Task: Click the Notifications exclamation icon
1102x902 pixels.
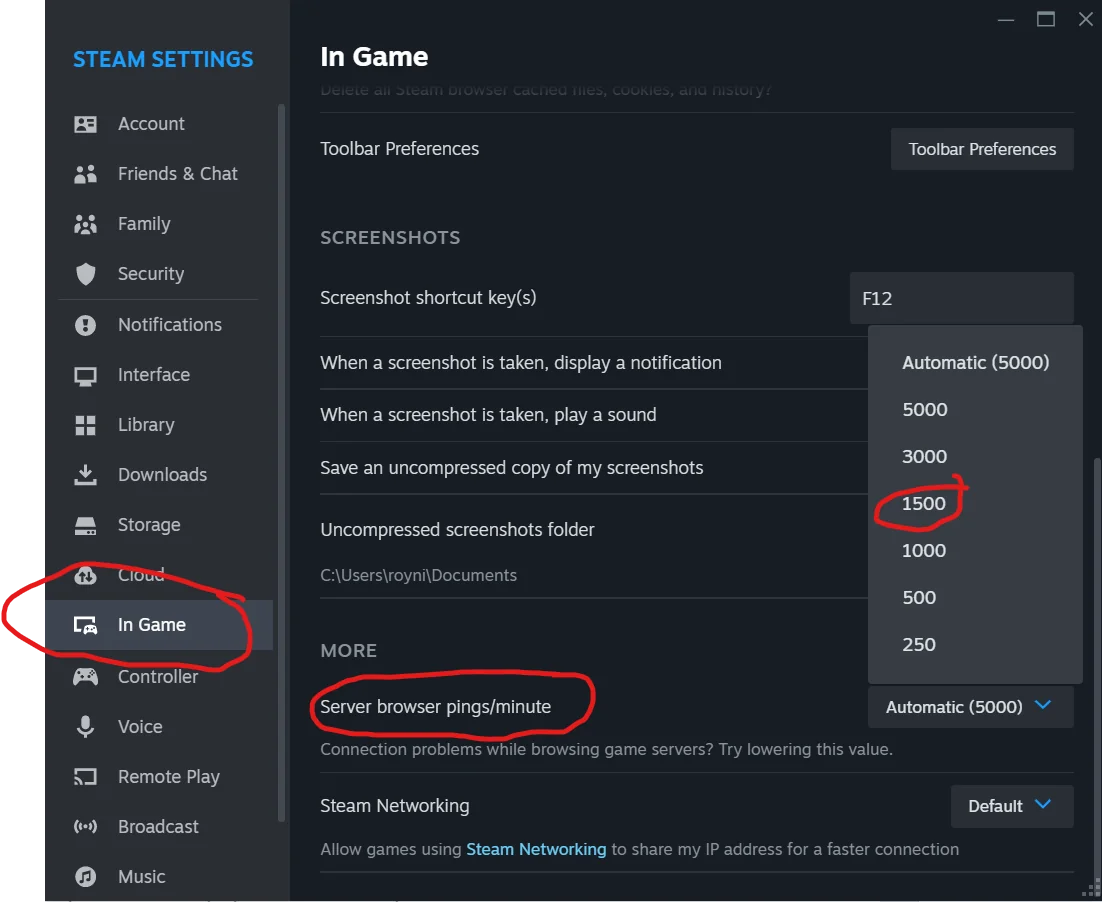Action: pos(86,325)
